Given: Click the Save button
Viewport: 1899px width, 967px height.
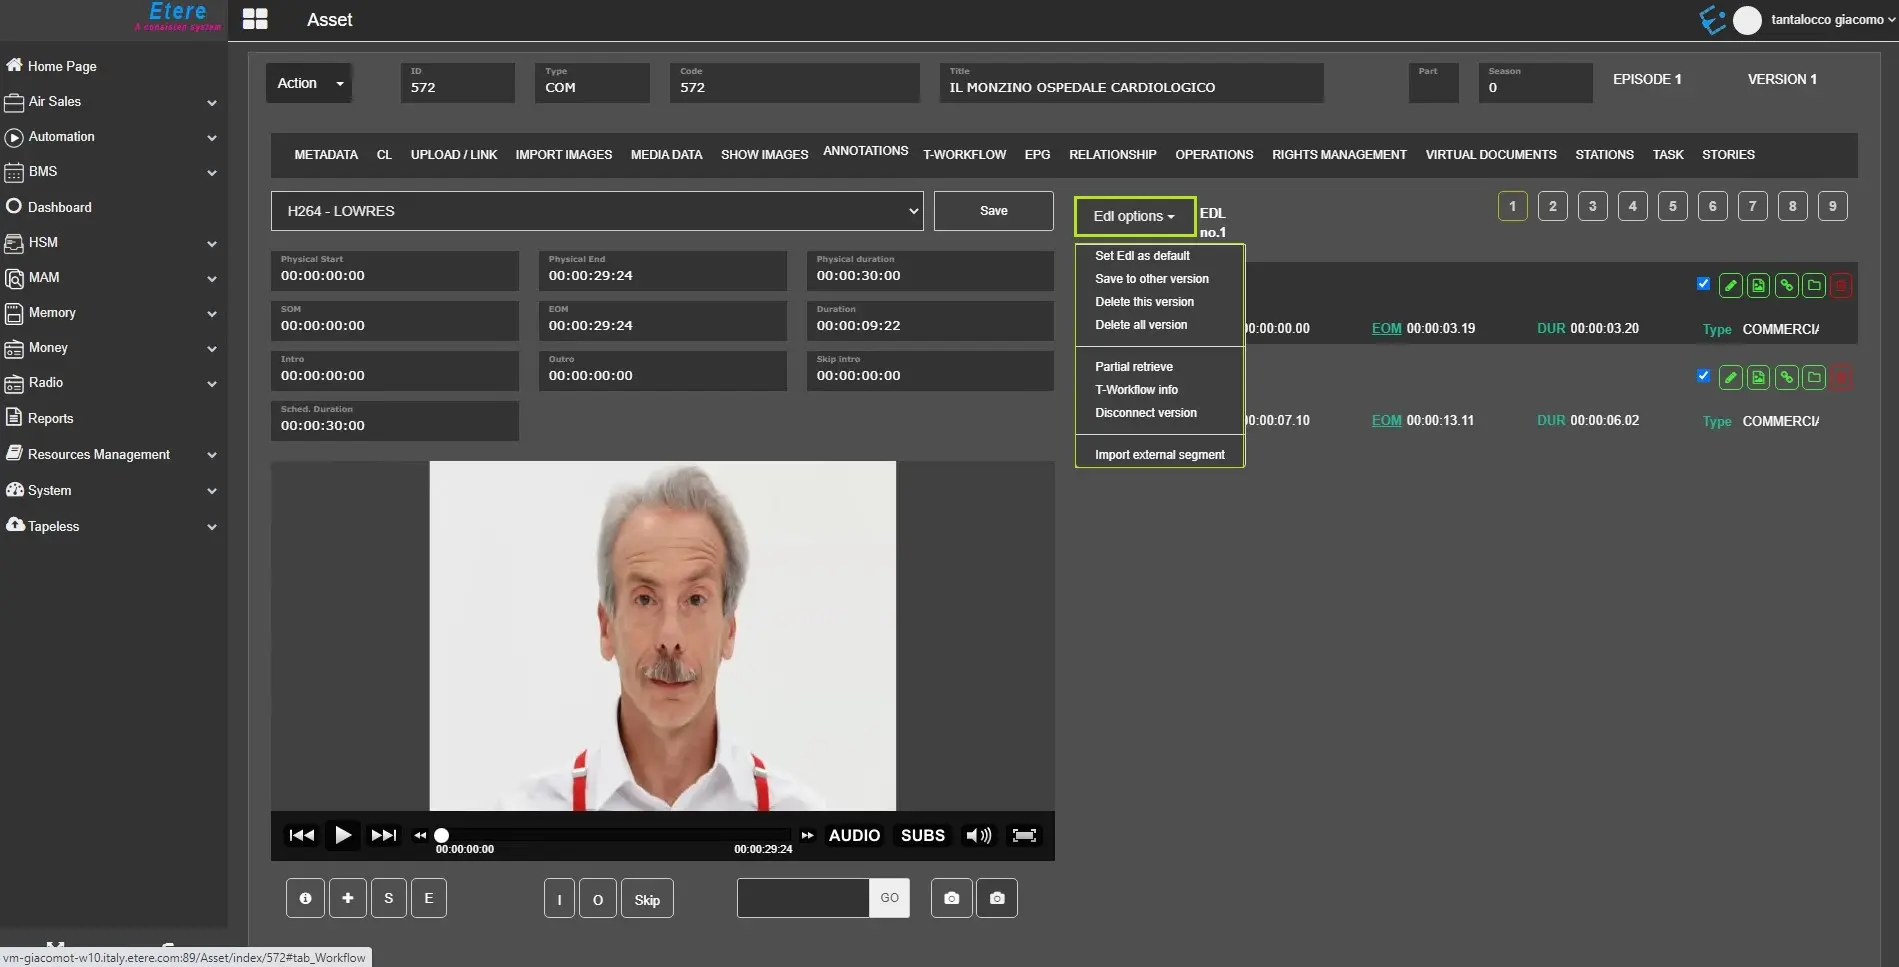Looking at the screenshot, I should [x=993, y=211].
